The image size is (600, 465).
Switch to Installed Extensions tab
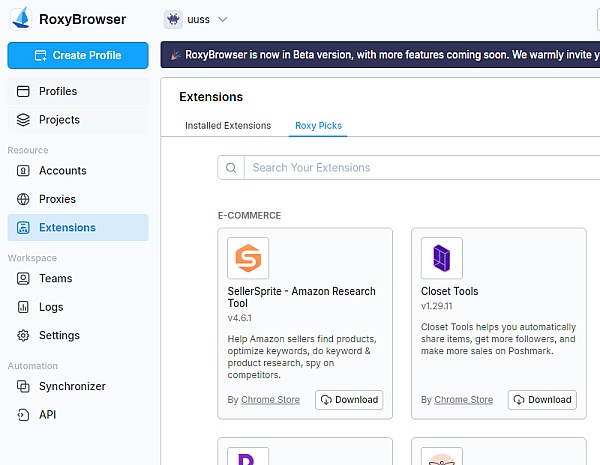(x=228, y=126)
